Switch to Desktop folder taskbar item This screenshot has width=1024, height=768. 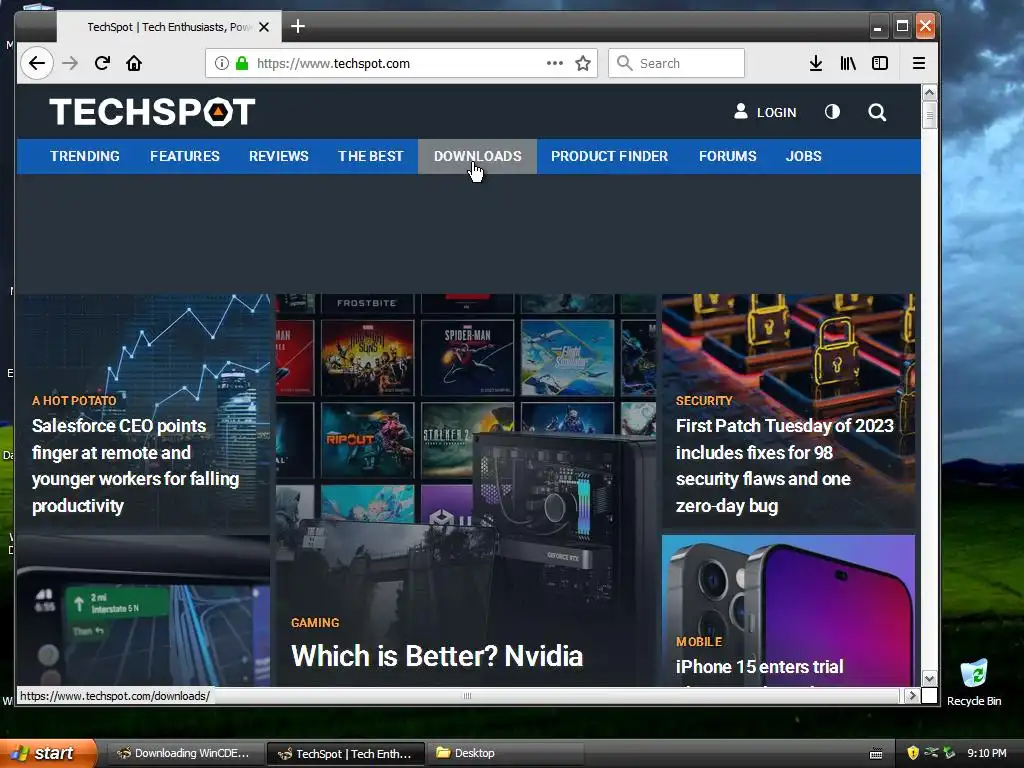coord(506,753)
